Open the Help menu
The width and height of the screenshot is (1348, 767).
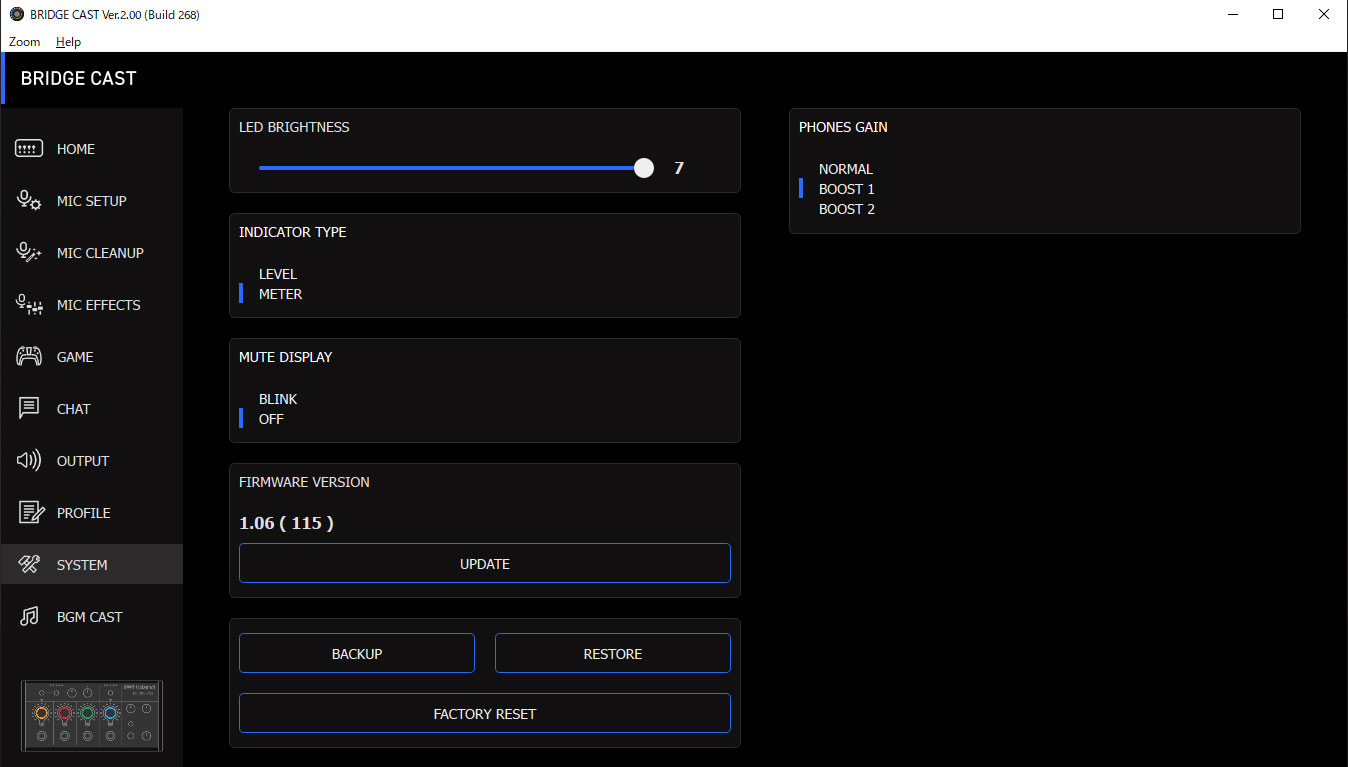pos(68,42)
